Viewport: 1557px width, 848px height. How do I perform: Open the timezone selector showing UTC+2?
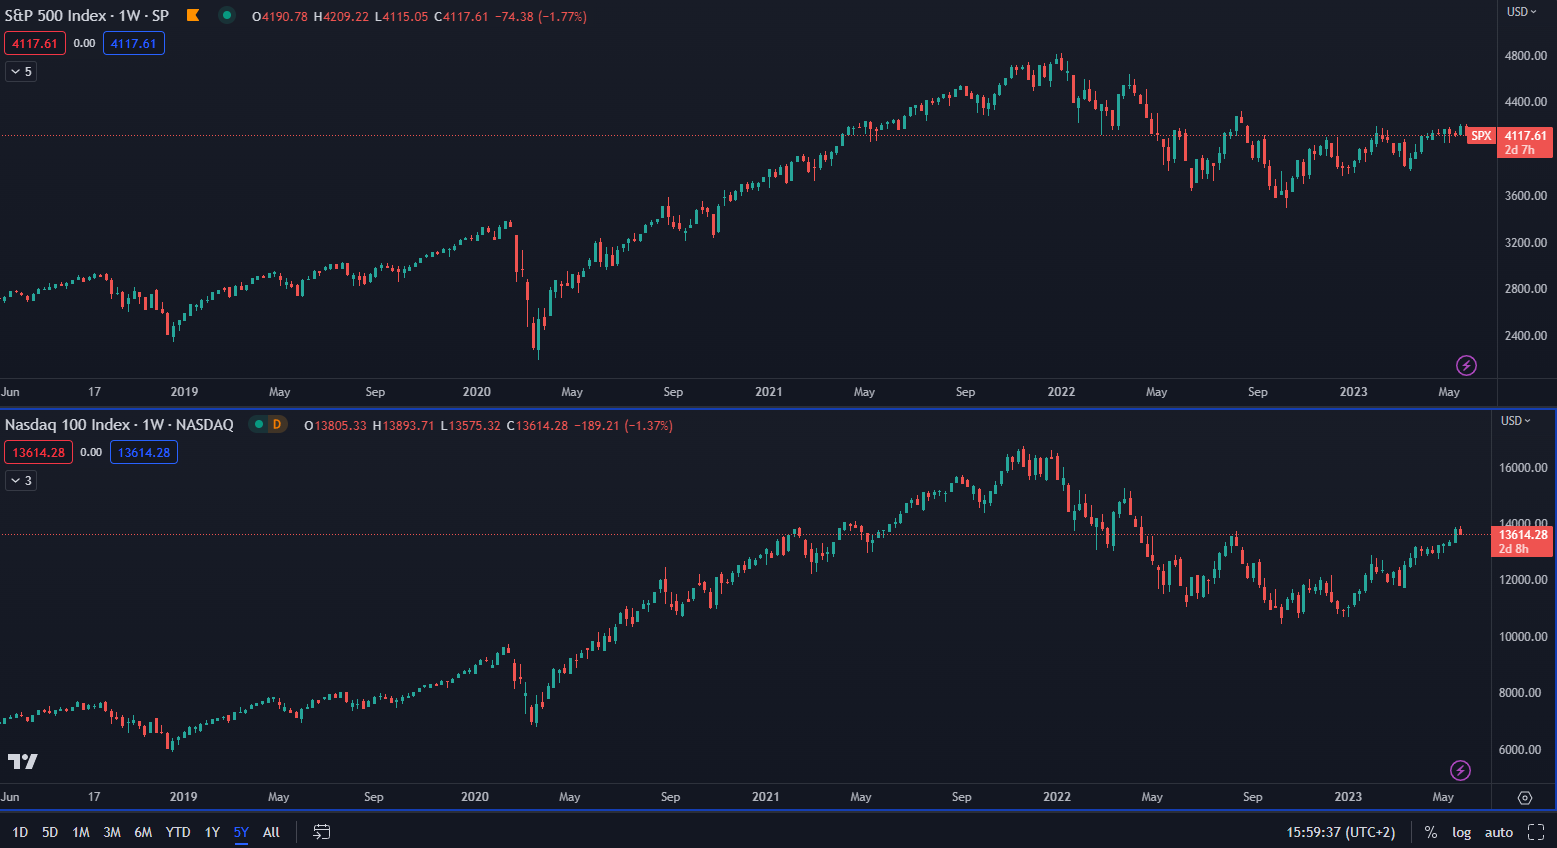click(x=1340, y=832)
